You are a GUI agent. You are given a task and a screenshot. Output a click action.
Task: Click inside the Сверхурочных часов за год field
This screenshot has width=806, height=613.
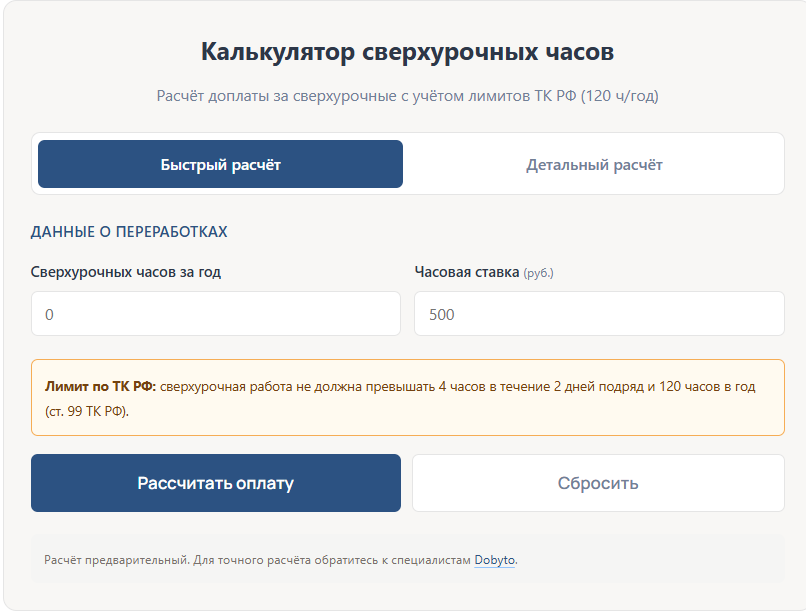click(216, 313)
